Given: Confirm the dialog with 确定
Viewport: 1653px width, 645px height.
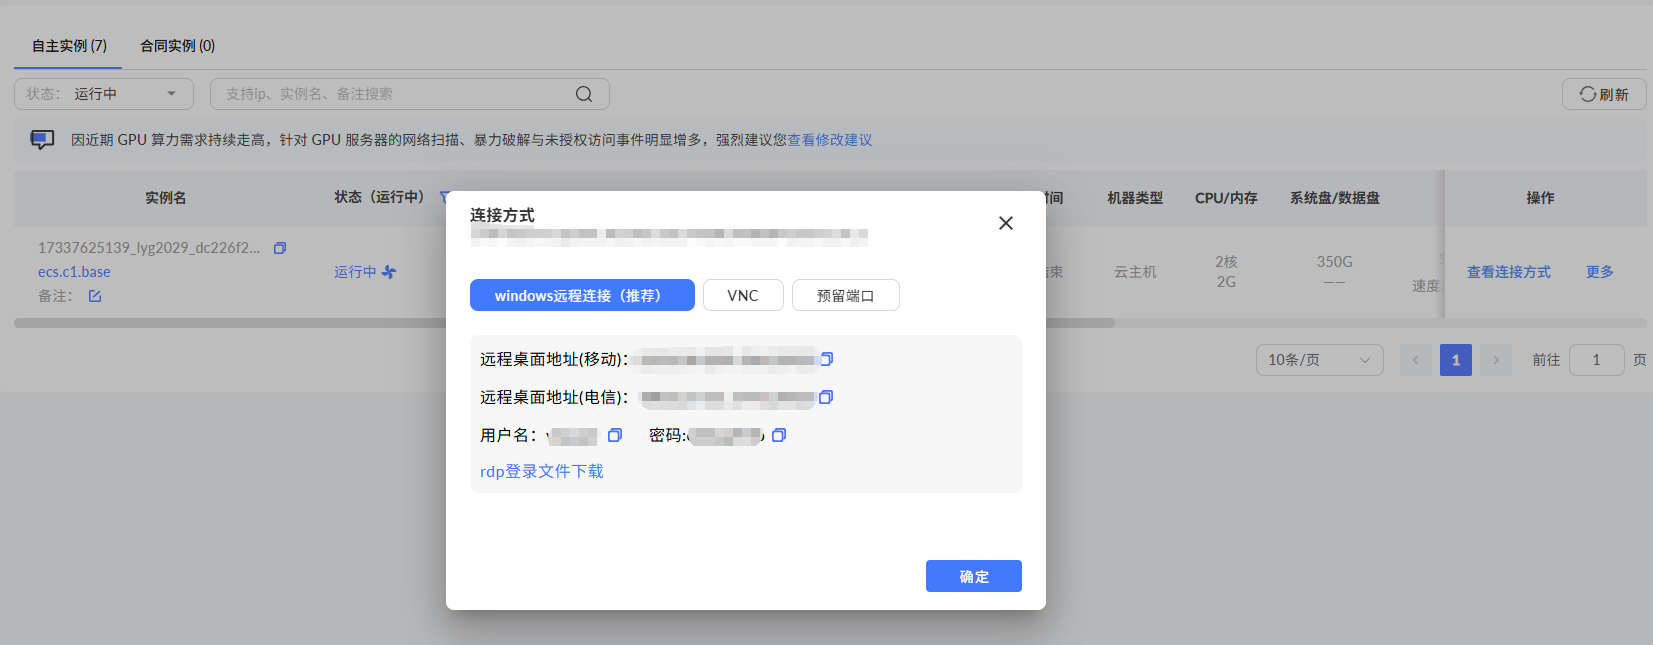Looking at the screenshot, I should coord(974,576).
